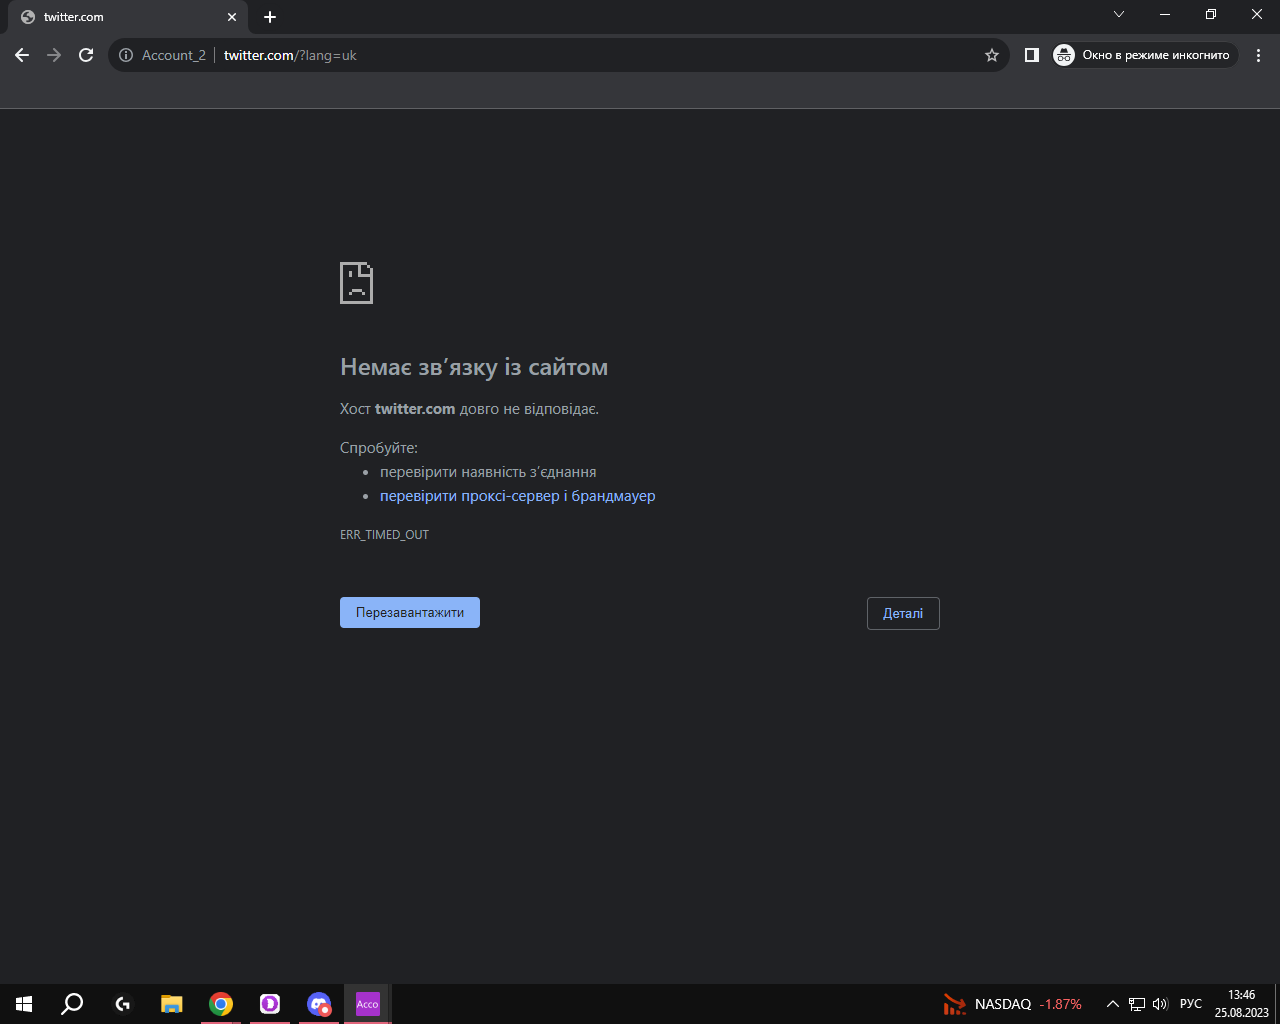Select the twitter.com tab

point(128,17)
